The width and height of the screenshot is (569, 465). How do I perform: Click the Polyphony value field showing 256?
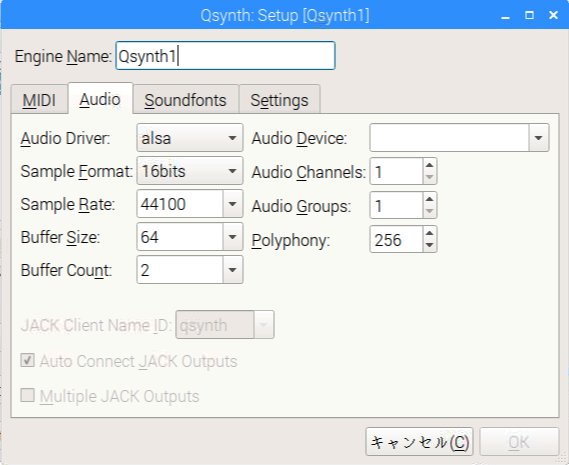point(396,240)
